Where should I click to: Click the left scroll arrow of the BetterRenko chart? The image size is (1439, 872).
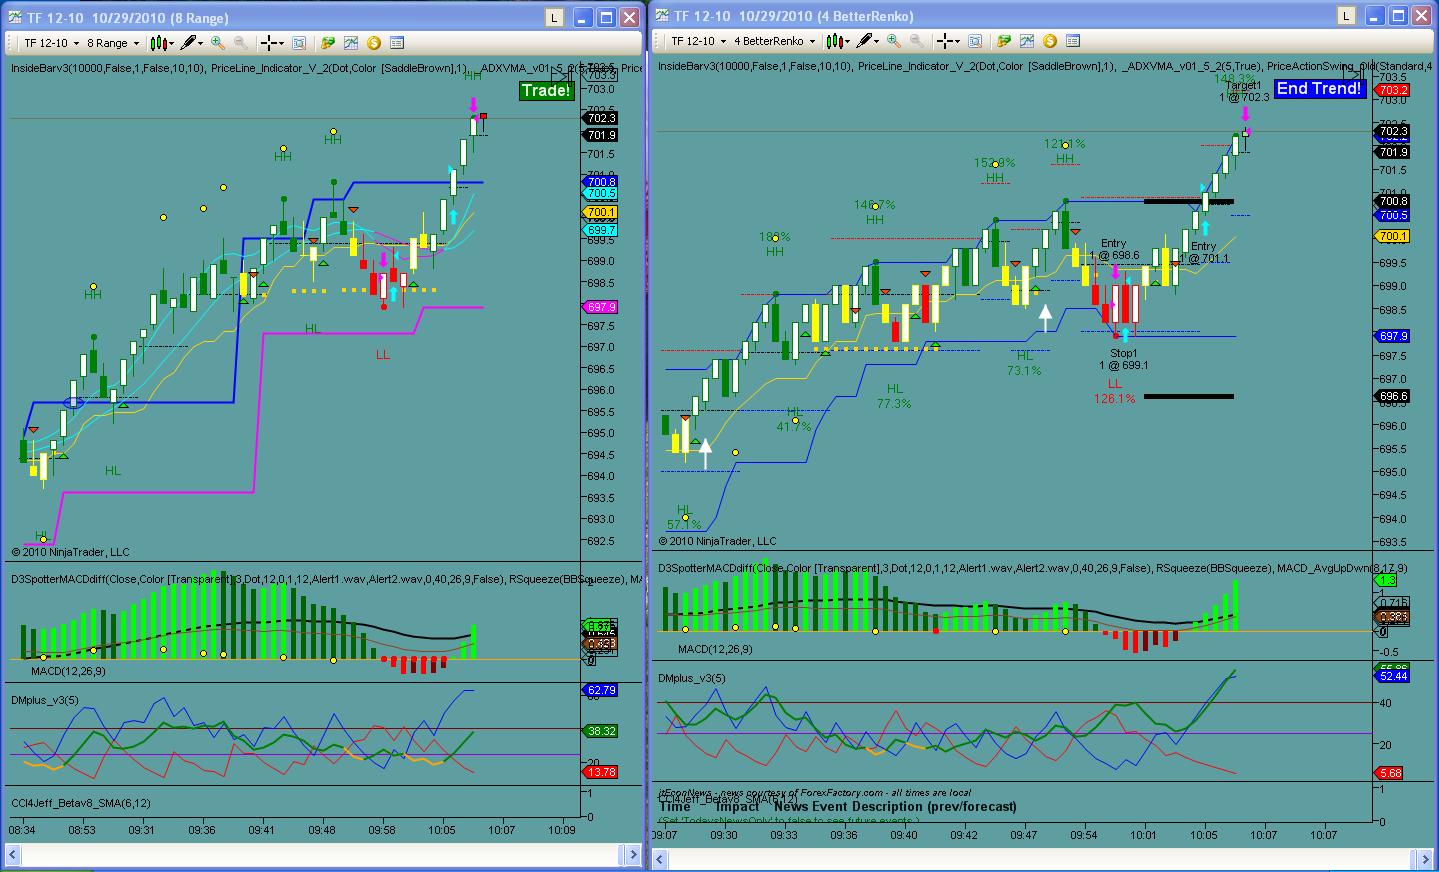(661, 859)
